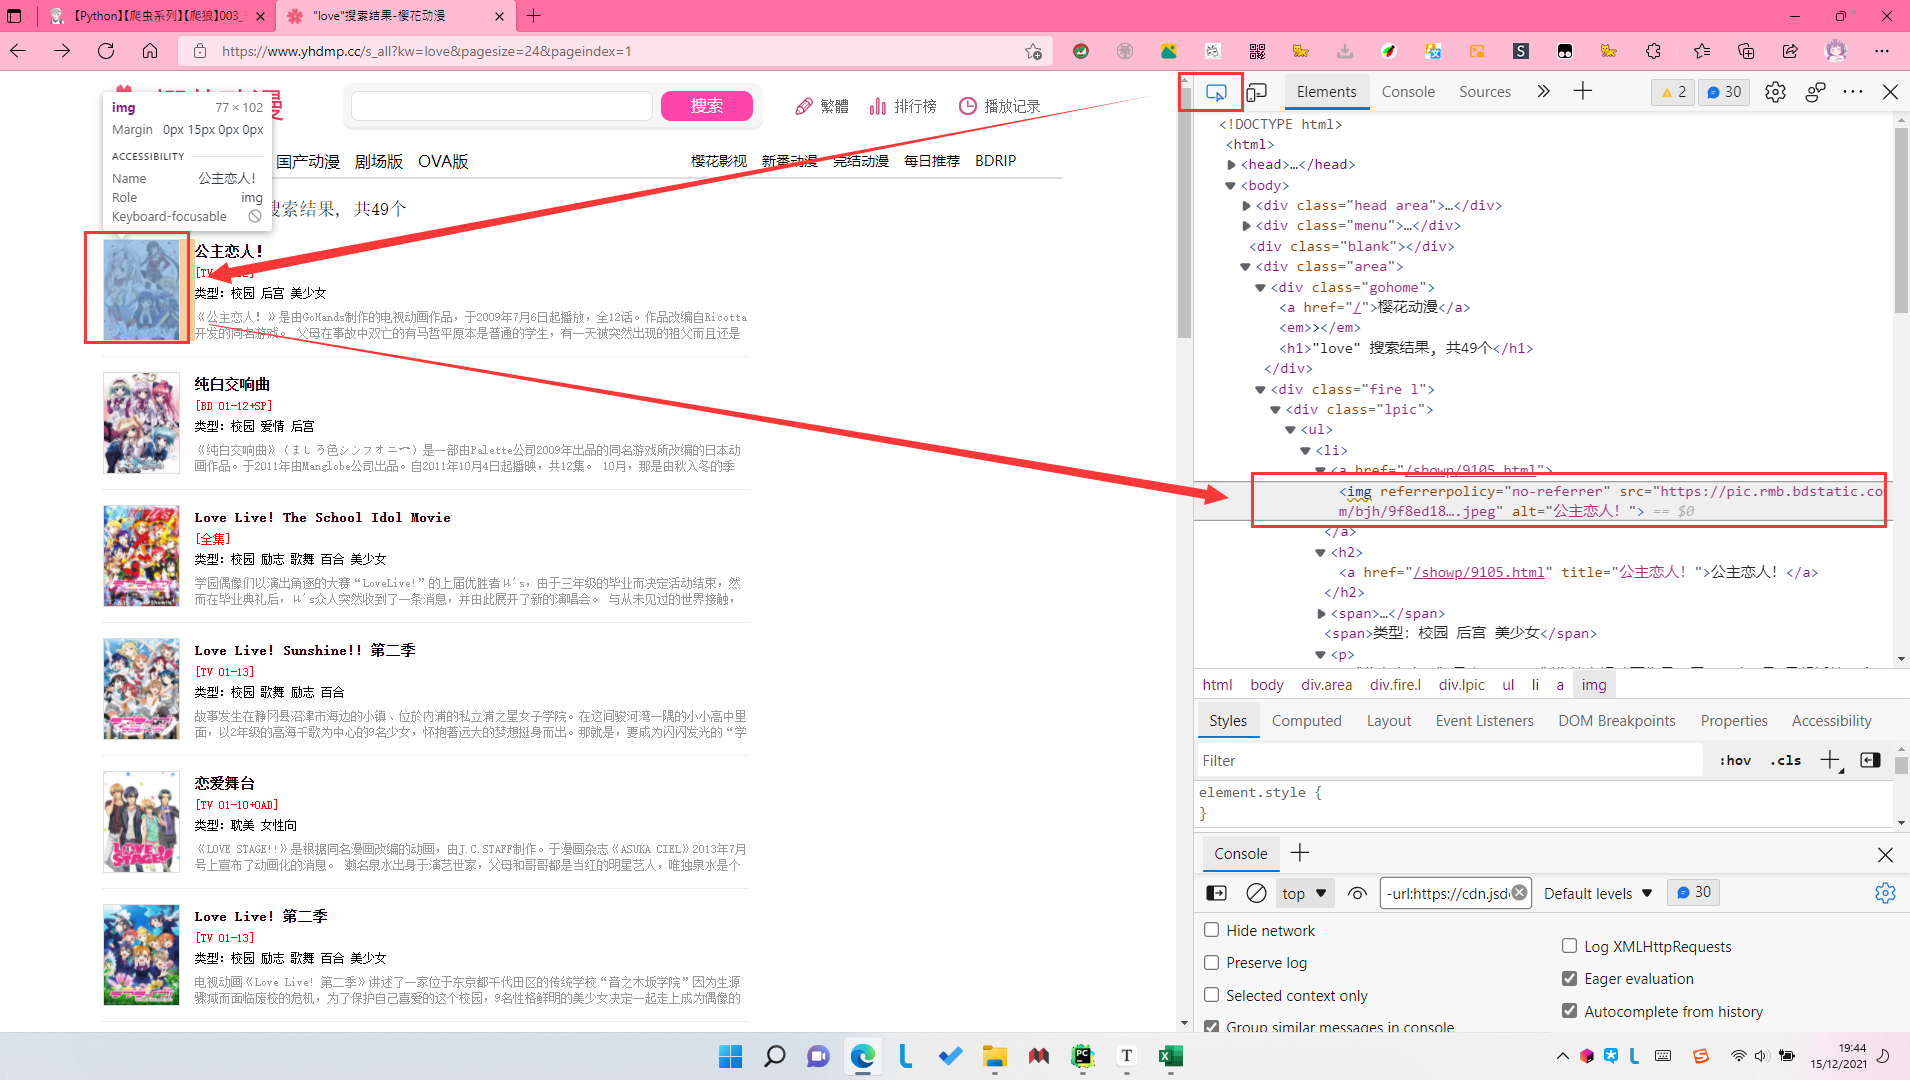This screenshot has width=1910, height=1080.
Task: Show more DevTools tabs chevron
Action: (x=1544, y=92)
